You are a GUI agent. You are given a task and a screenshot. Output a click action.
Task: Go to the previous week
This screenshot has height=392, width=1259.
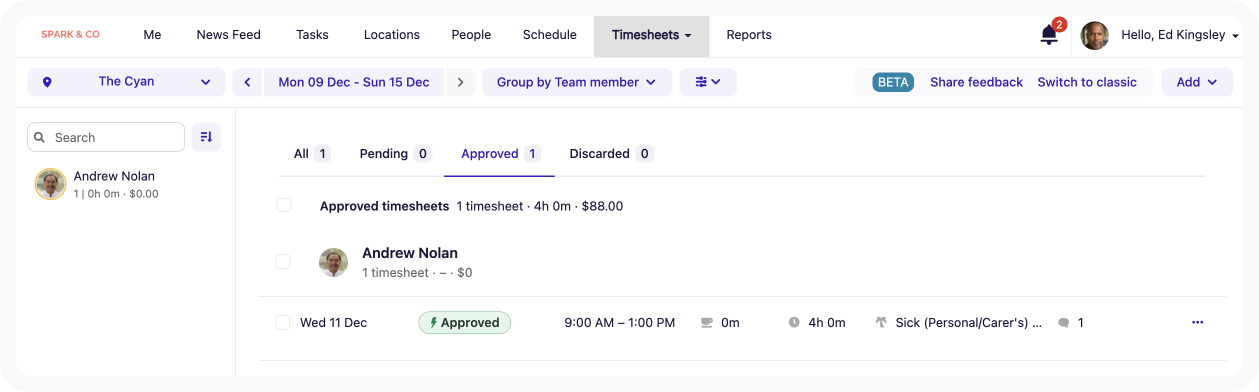(247, 82)
